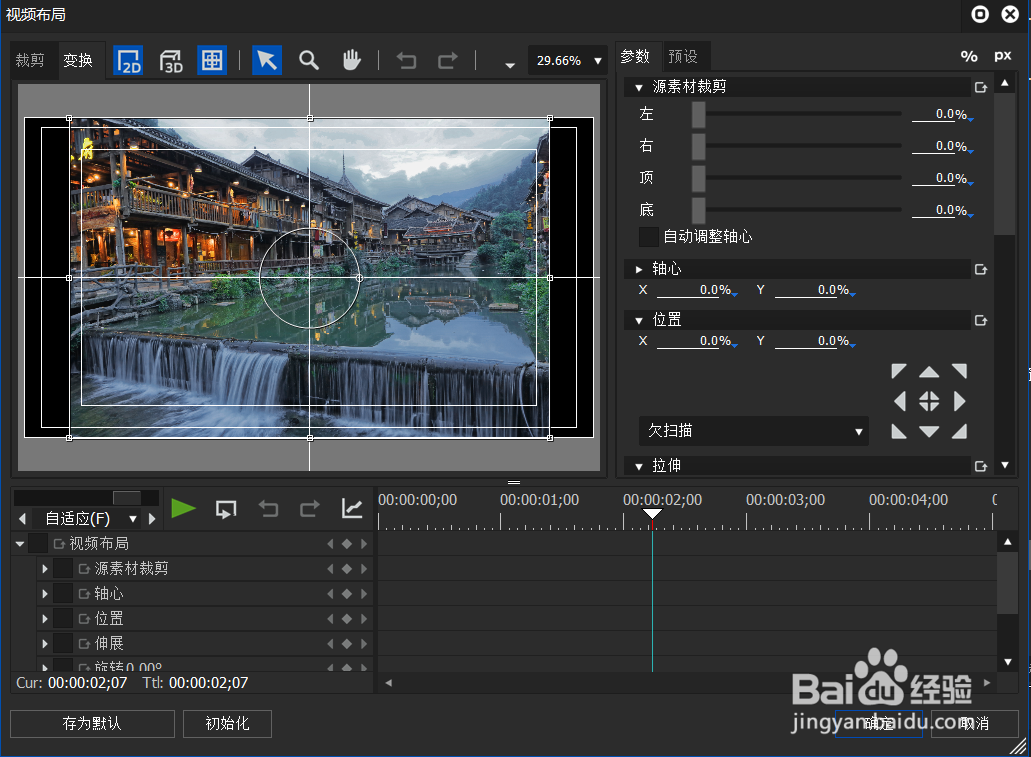Align position to bottom-right corner arrow

(x=959, y=431)
